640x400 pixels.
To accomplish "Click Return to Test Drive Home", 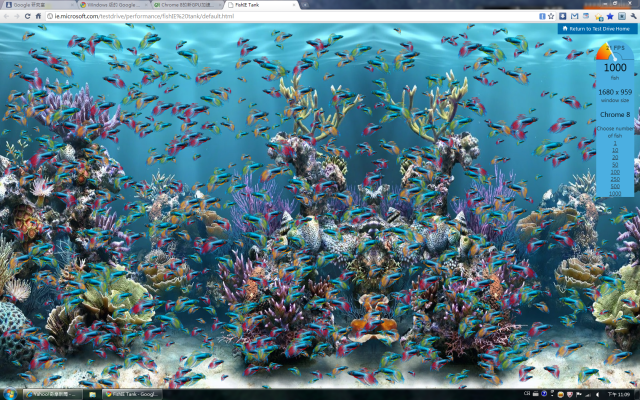I will coord(597,29).
